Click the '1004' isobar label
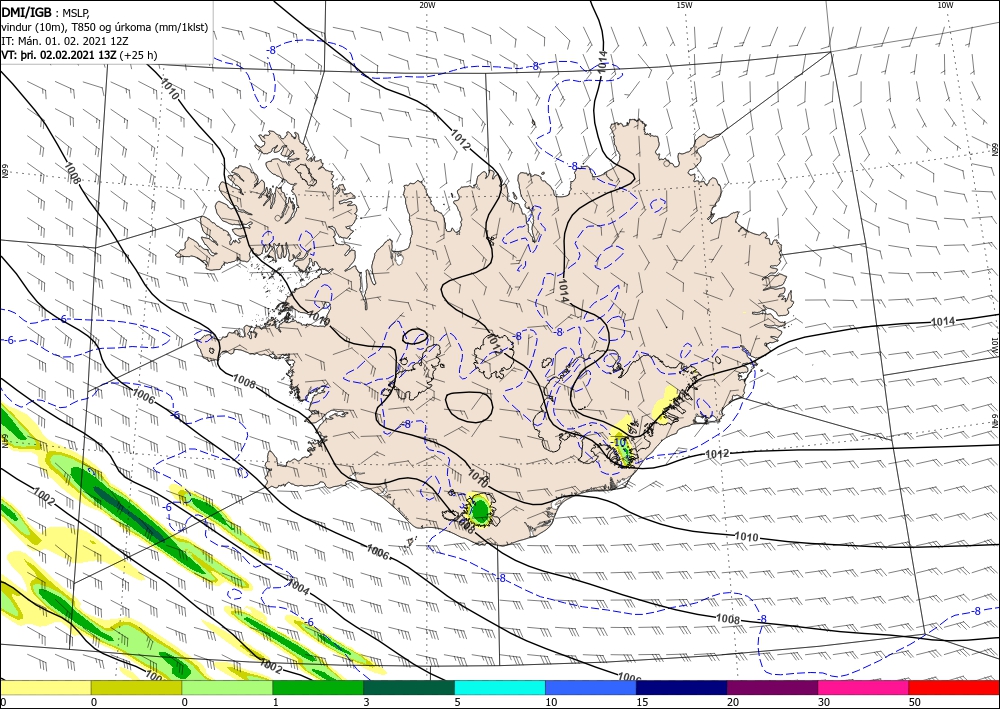The image size is (1000, 709). (x=297, y=588)
